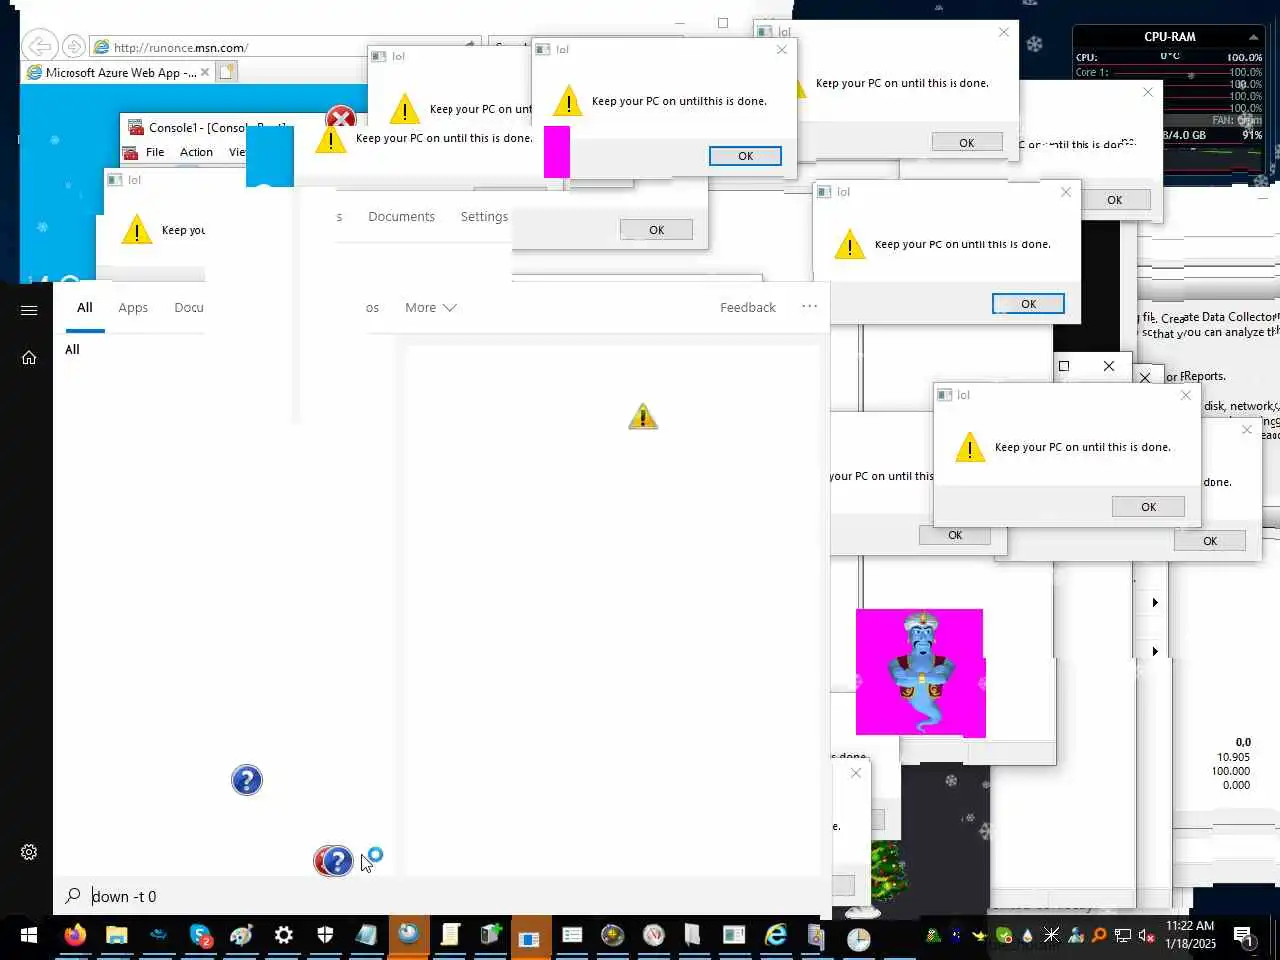The image size is (1280, 960).
Task: Open the round clock app on the taskbar
Action: [858, 938]
